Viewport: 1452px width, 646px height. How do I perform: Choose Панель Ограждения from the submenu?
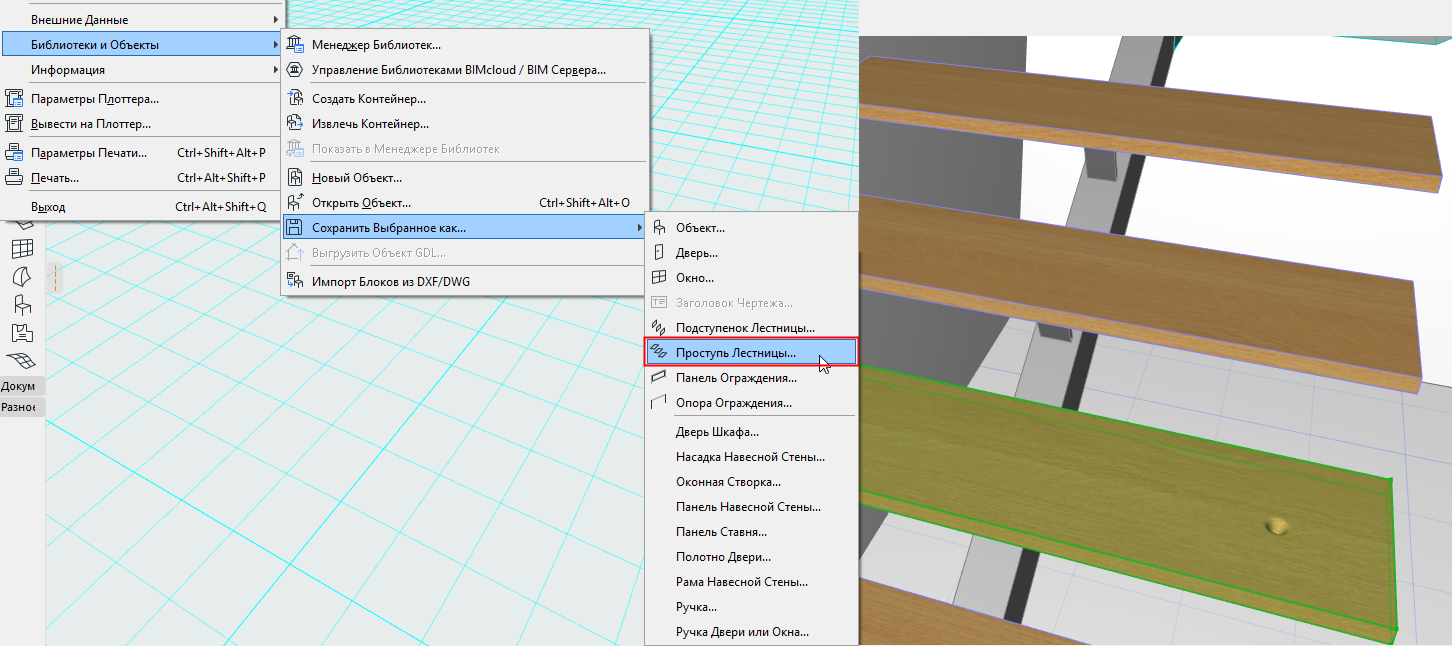pyautogui.click(x=735, y=378)
